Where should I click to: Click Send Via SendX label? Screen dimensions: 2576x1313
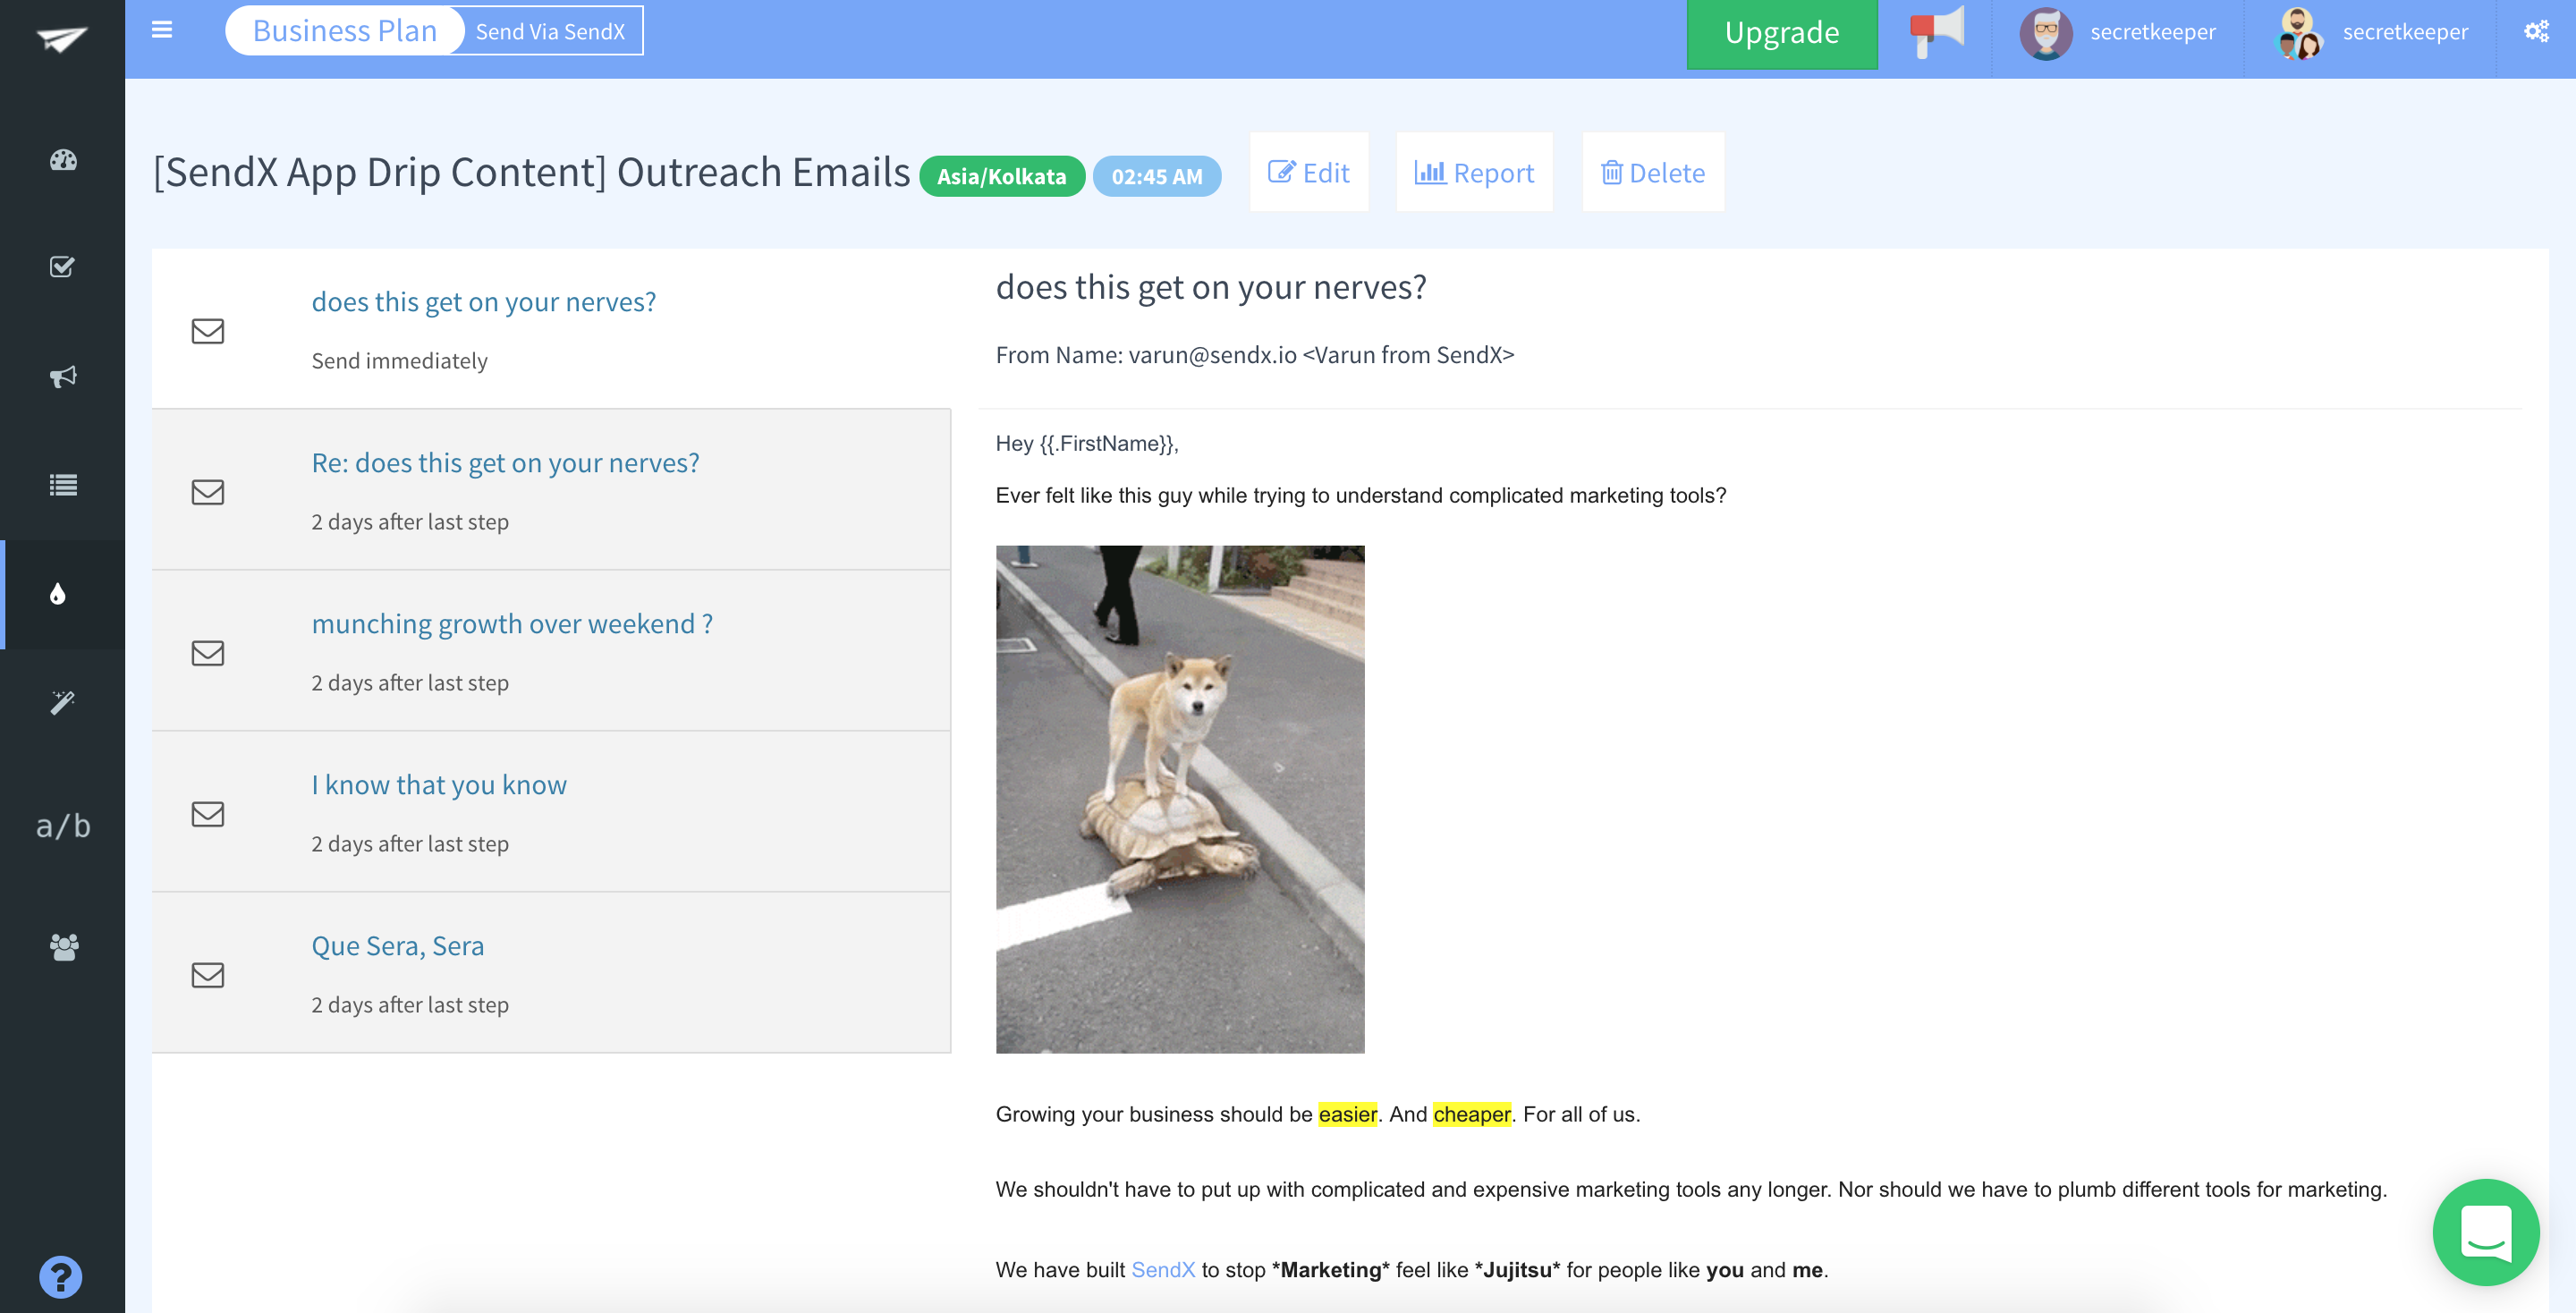(x=550, y=32)
